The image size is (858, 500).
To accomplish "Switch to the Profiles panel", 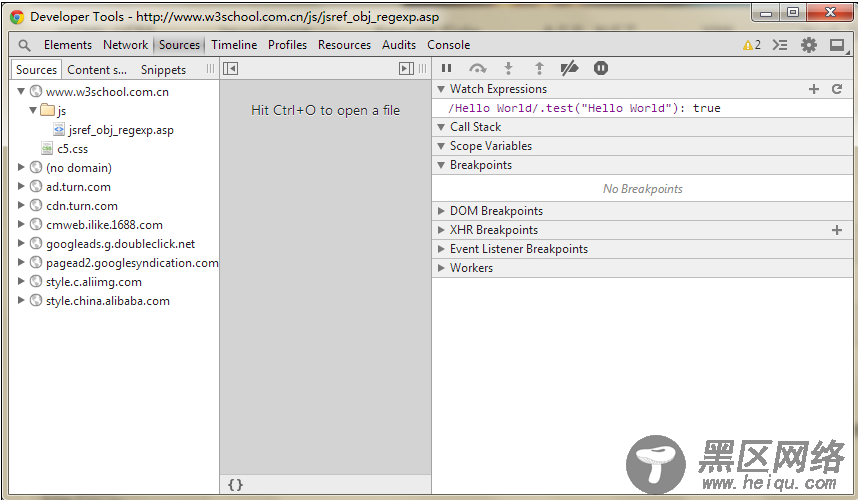I will (287, 45).
